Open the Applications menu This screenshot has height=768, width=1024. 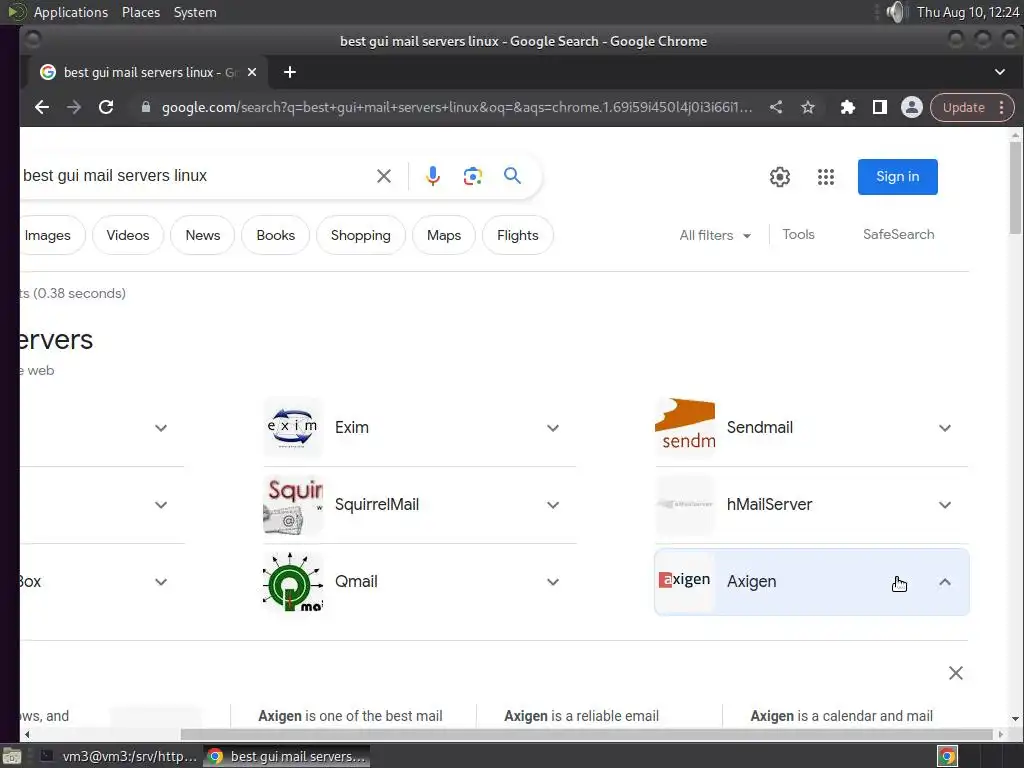click(71, 12)
